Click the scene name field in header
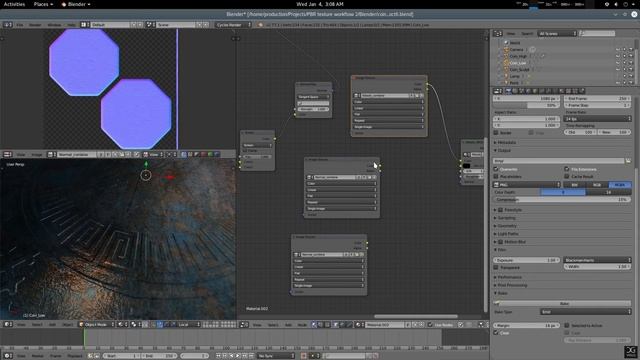The image size is (640, 360). pyautogui.click(x=176, y=25)
